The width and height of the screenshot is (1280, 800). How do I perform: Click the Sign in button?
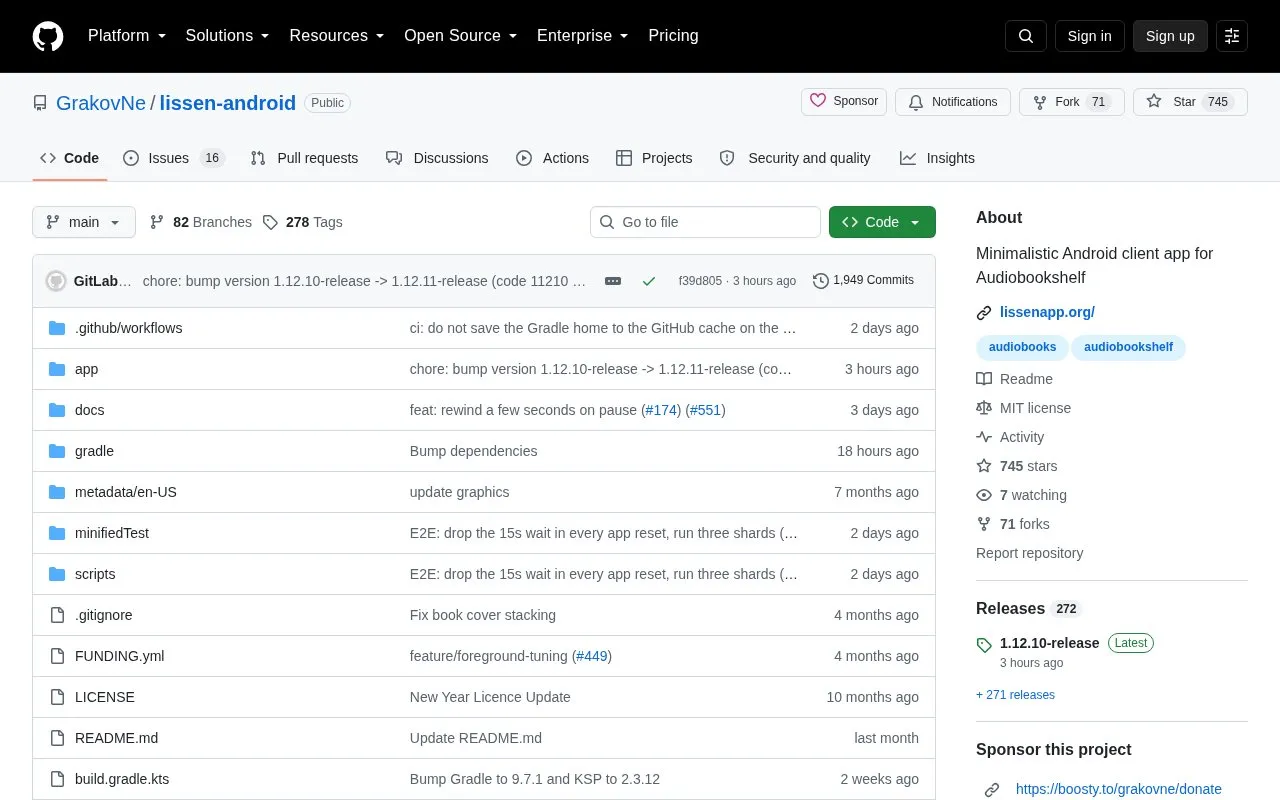coord(1090,36)
